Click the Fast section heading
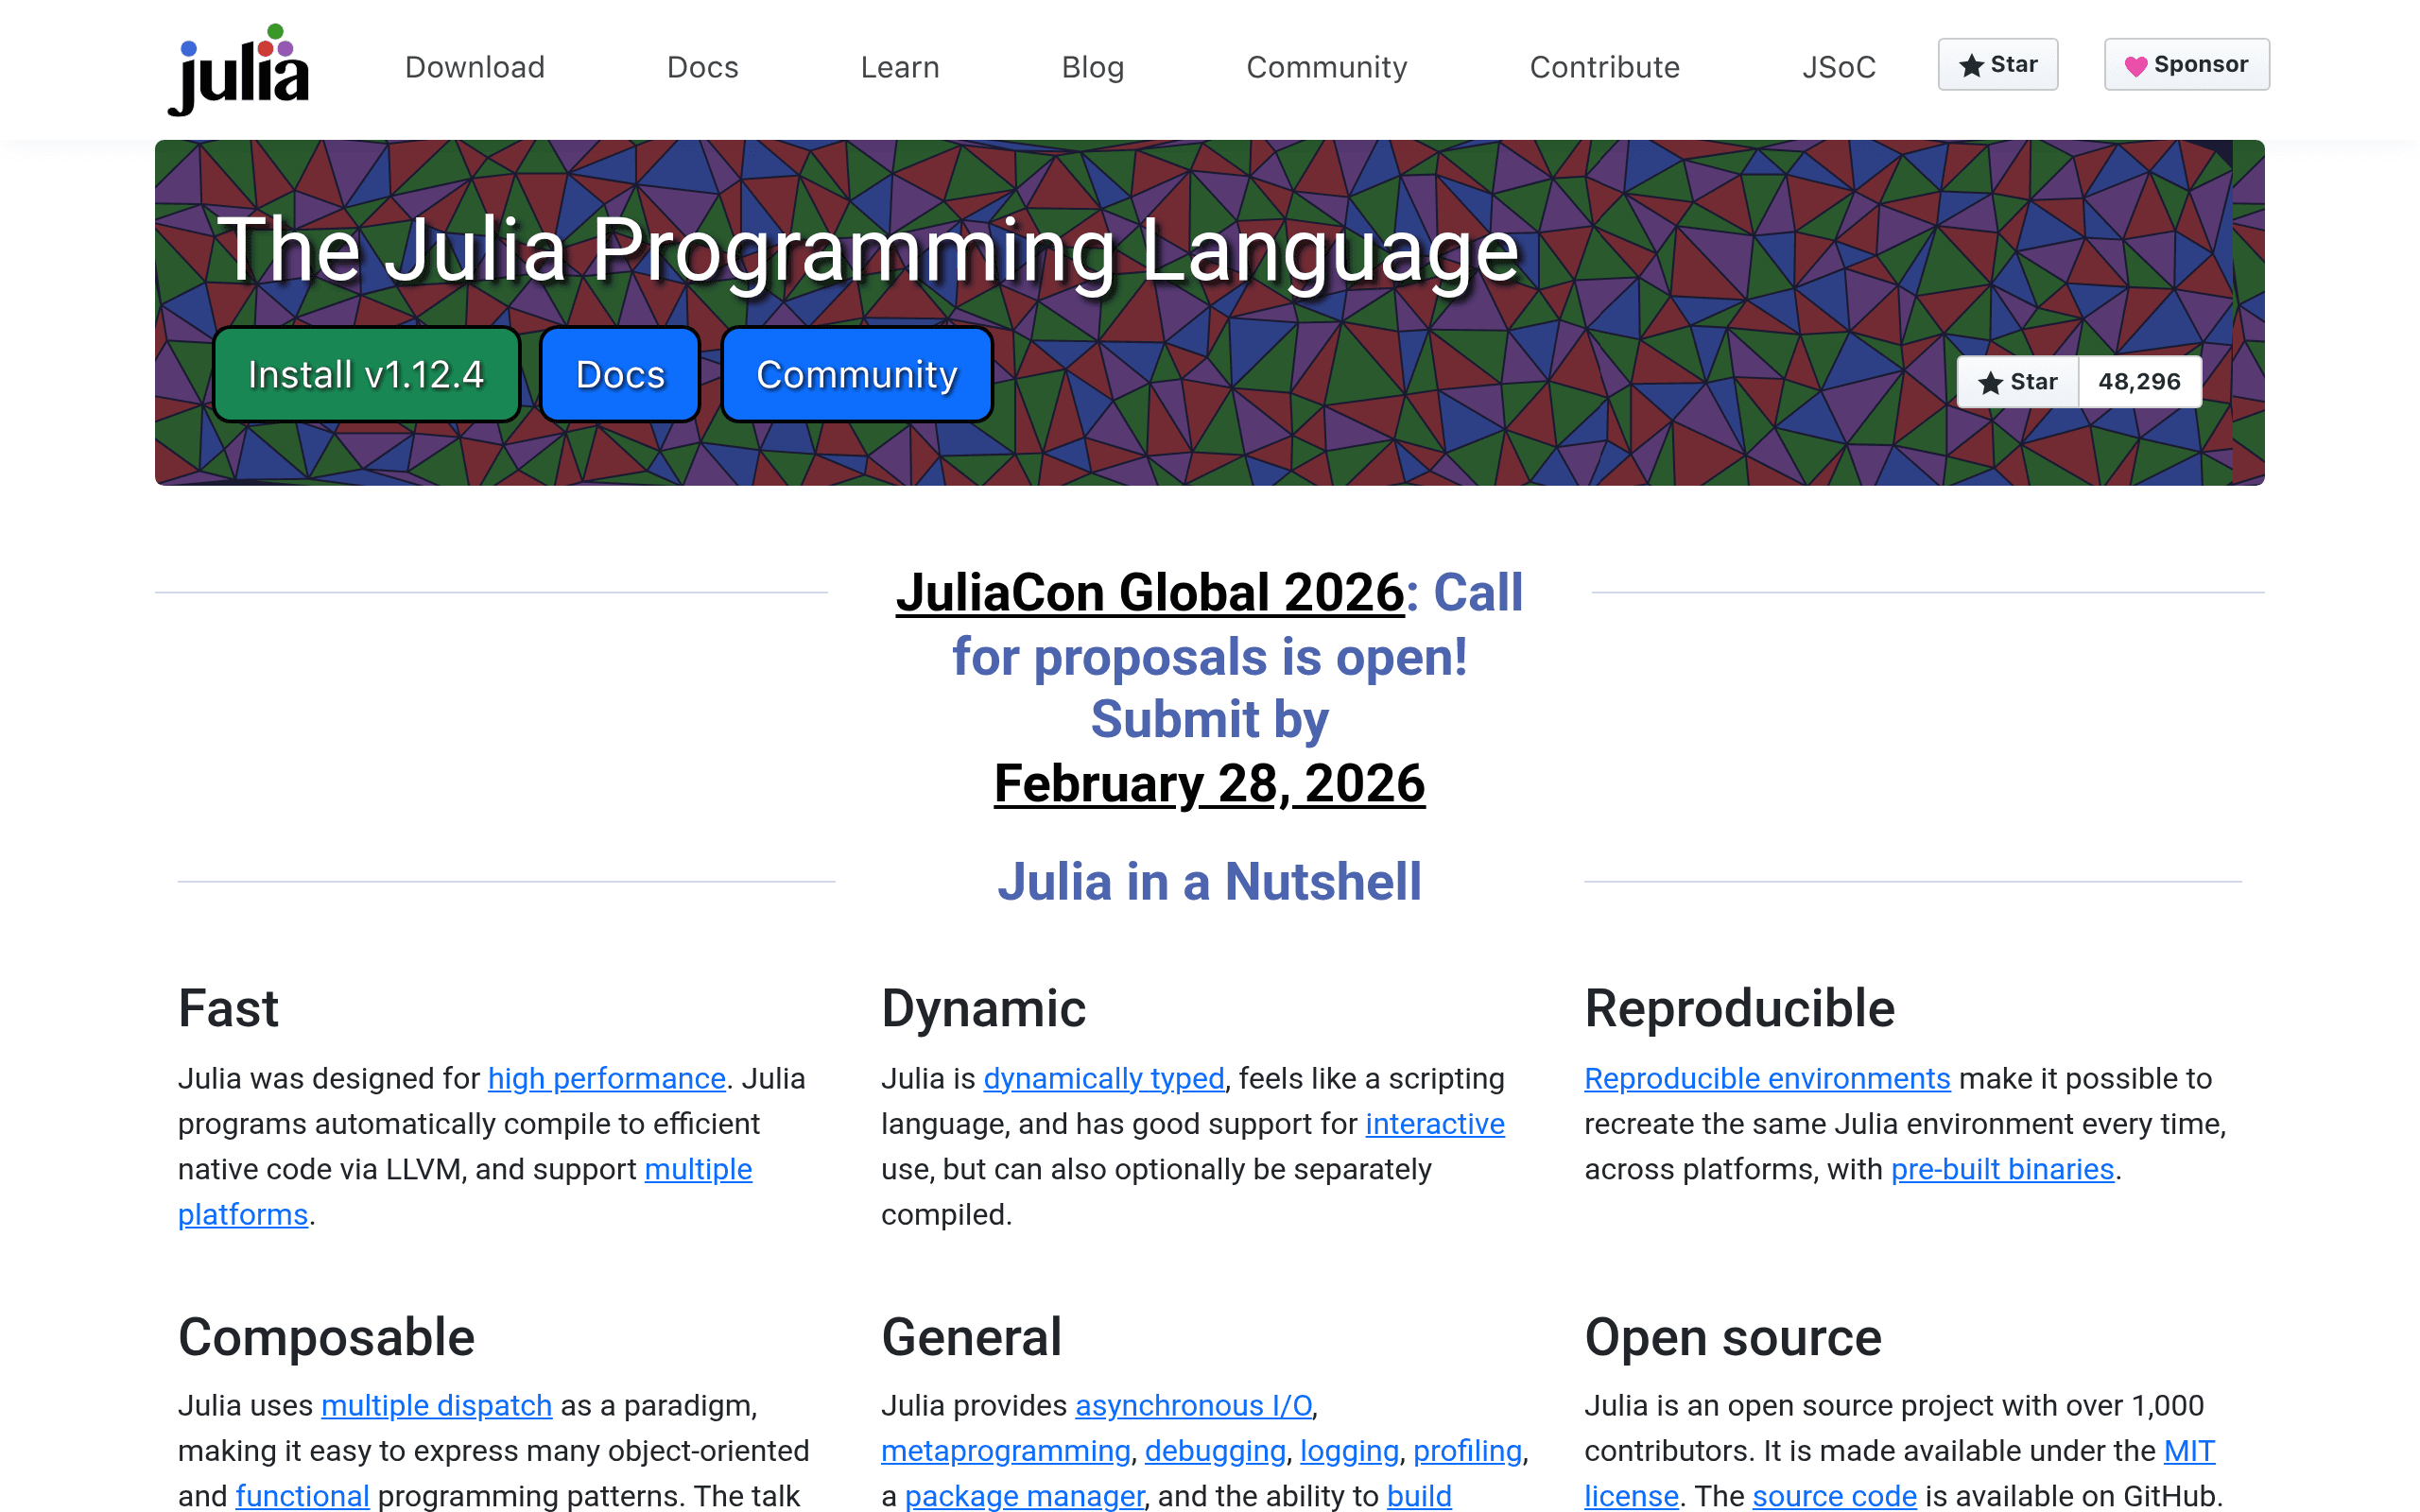The height and width of the screenshot is (1512, 2420). click(x=228, y=1008)
